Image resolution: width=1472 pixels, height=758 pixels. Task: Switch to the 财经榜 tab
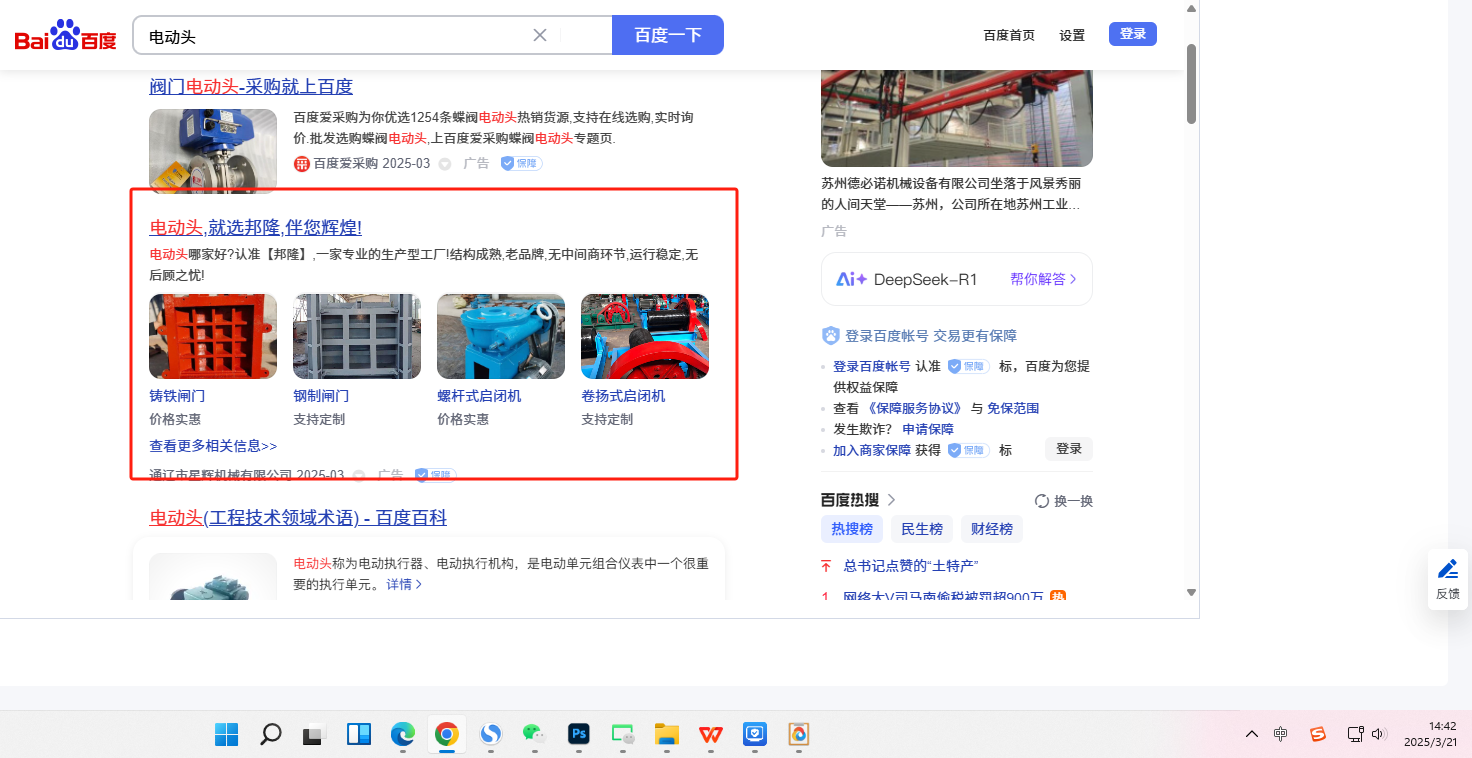(x=992, y=529)
